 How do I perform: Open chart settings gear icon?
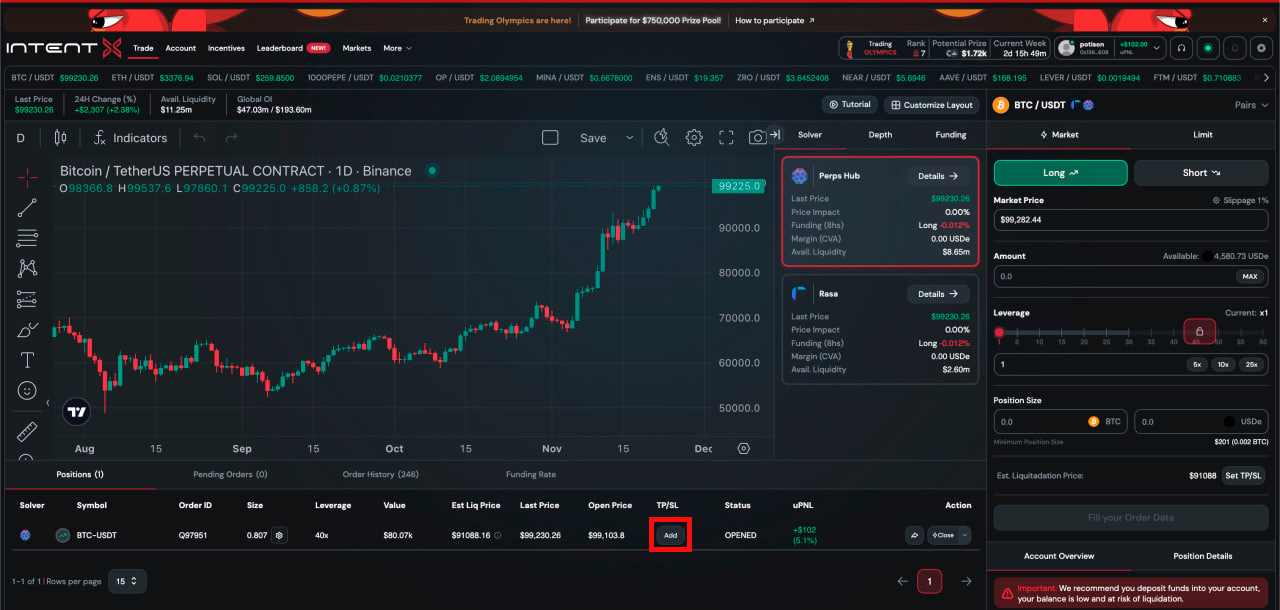pyautogui.click(x=694, y=138)
